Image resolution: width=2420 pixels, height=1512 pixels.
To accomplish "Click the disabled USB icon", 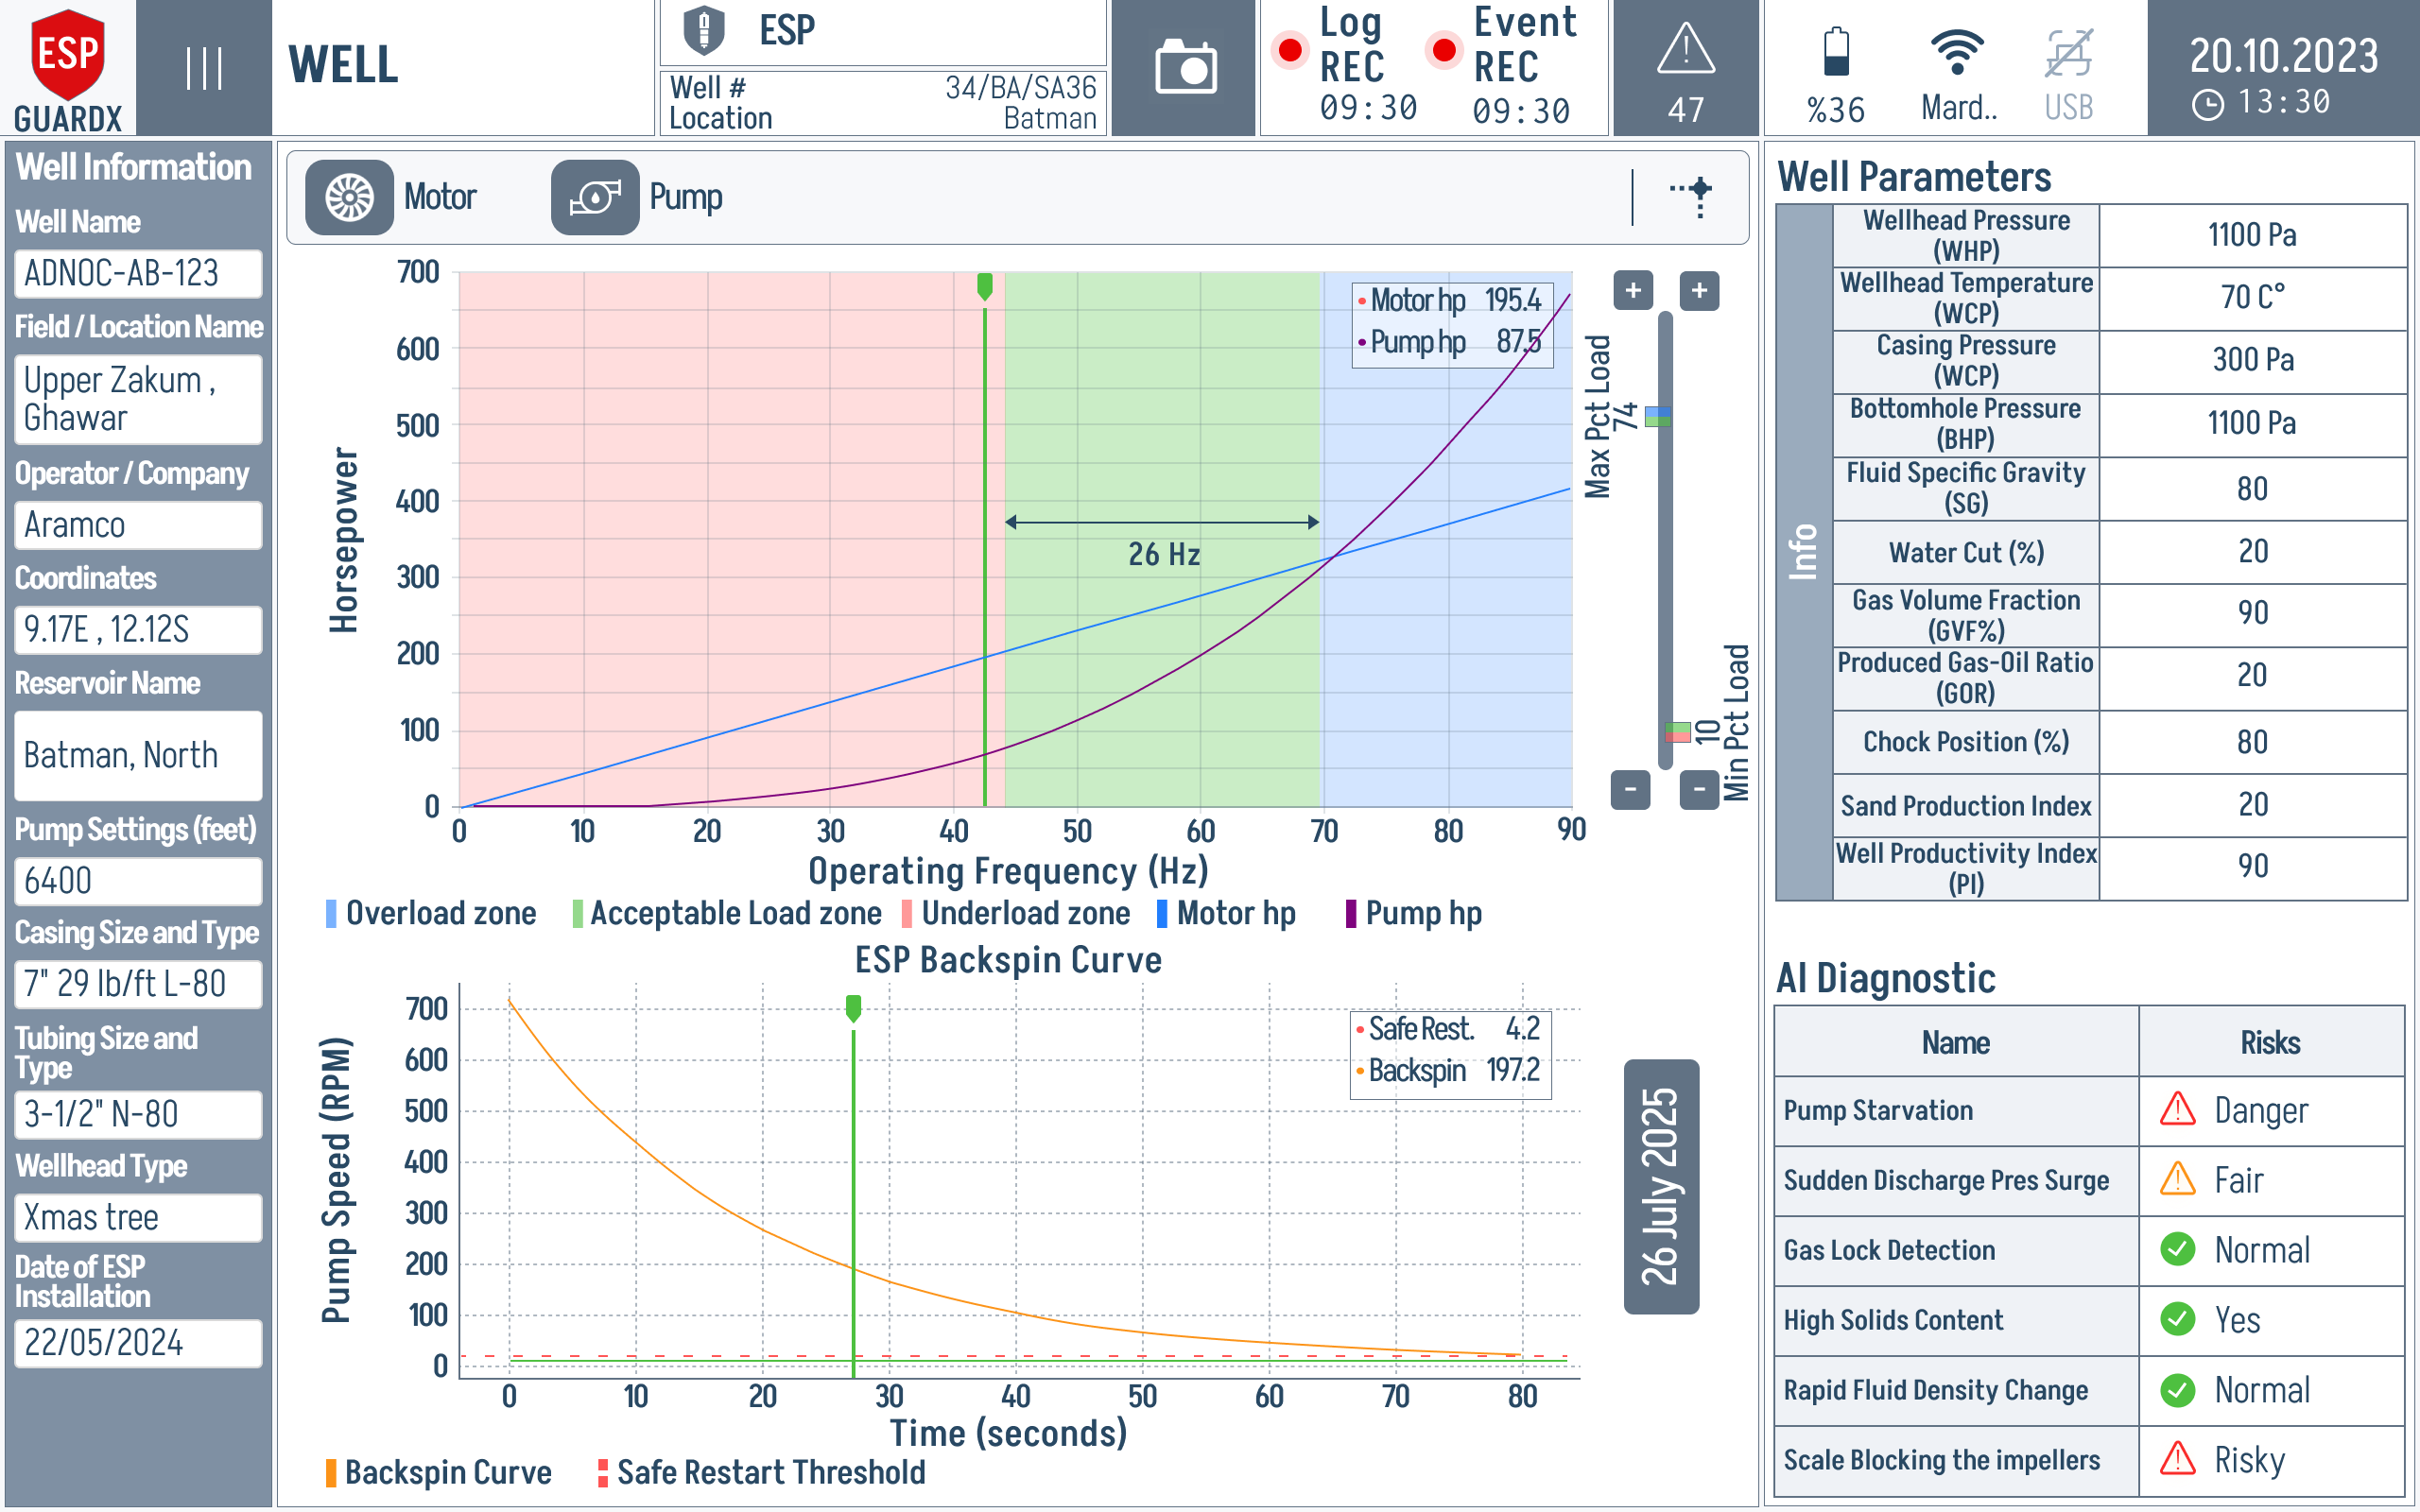I will tap(2068, 54).
